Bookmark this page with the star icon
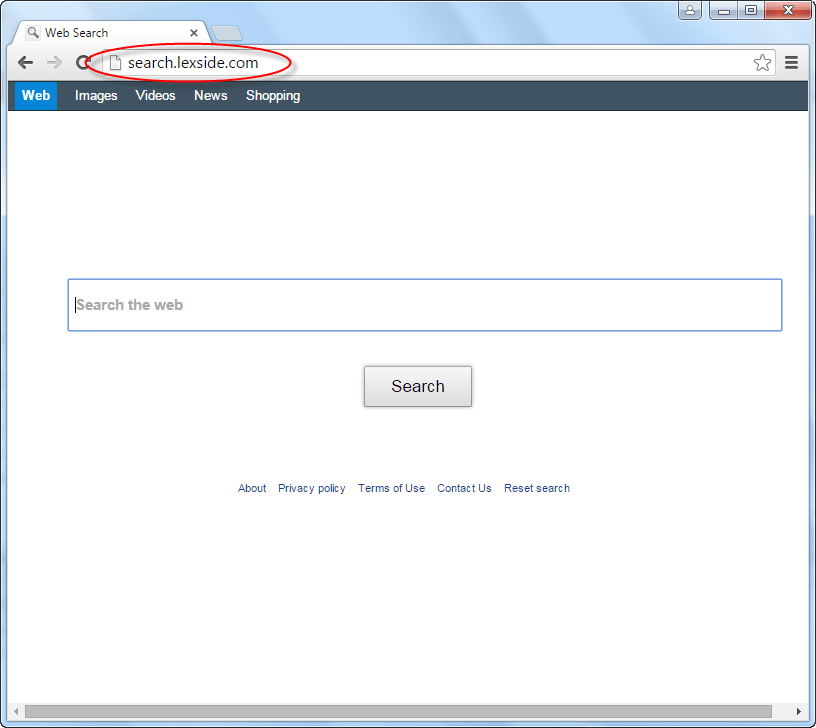816x728 pixels. pyautogui.click(x=762, y=63)
